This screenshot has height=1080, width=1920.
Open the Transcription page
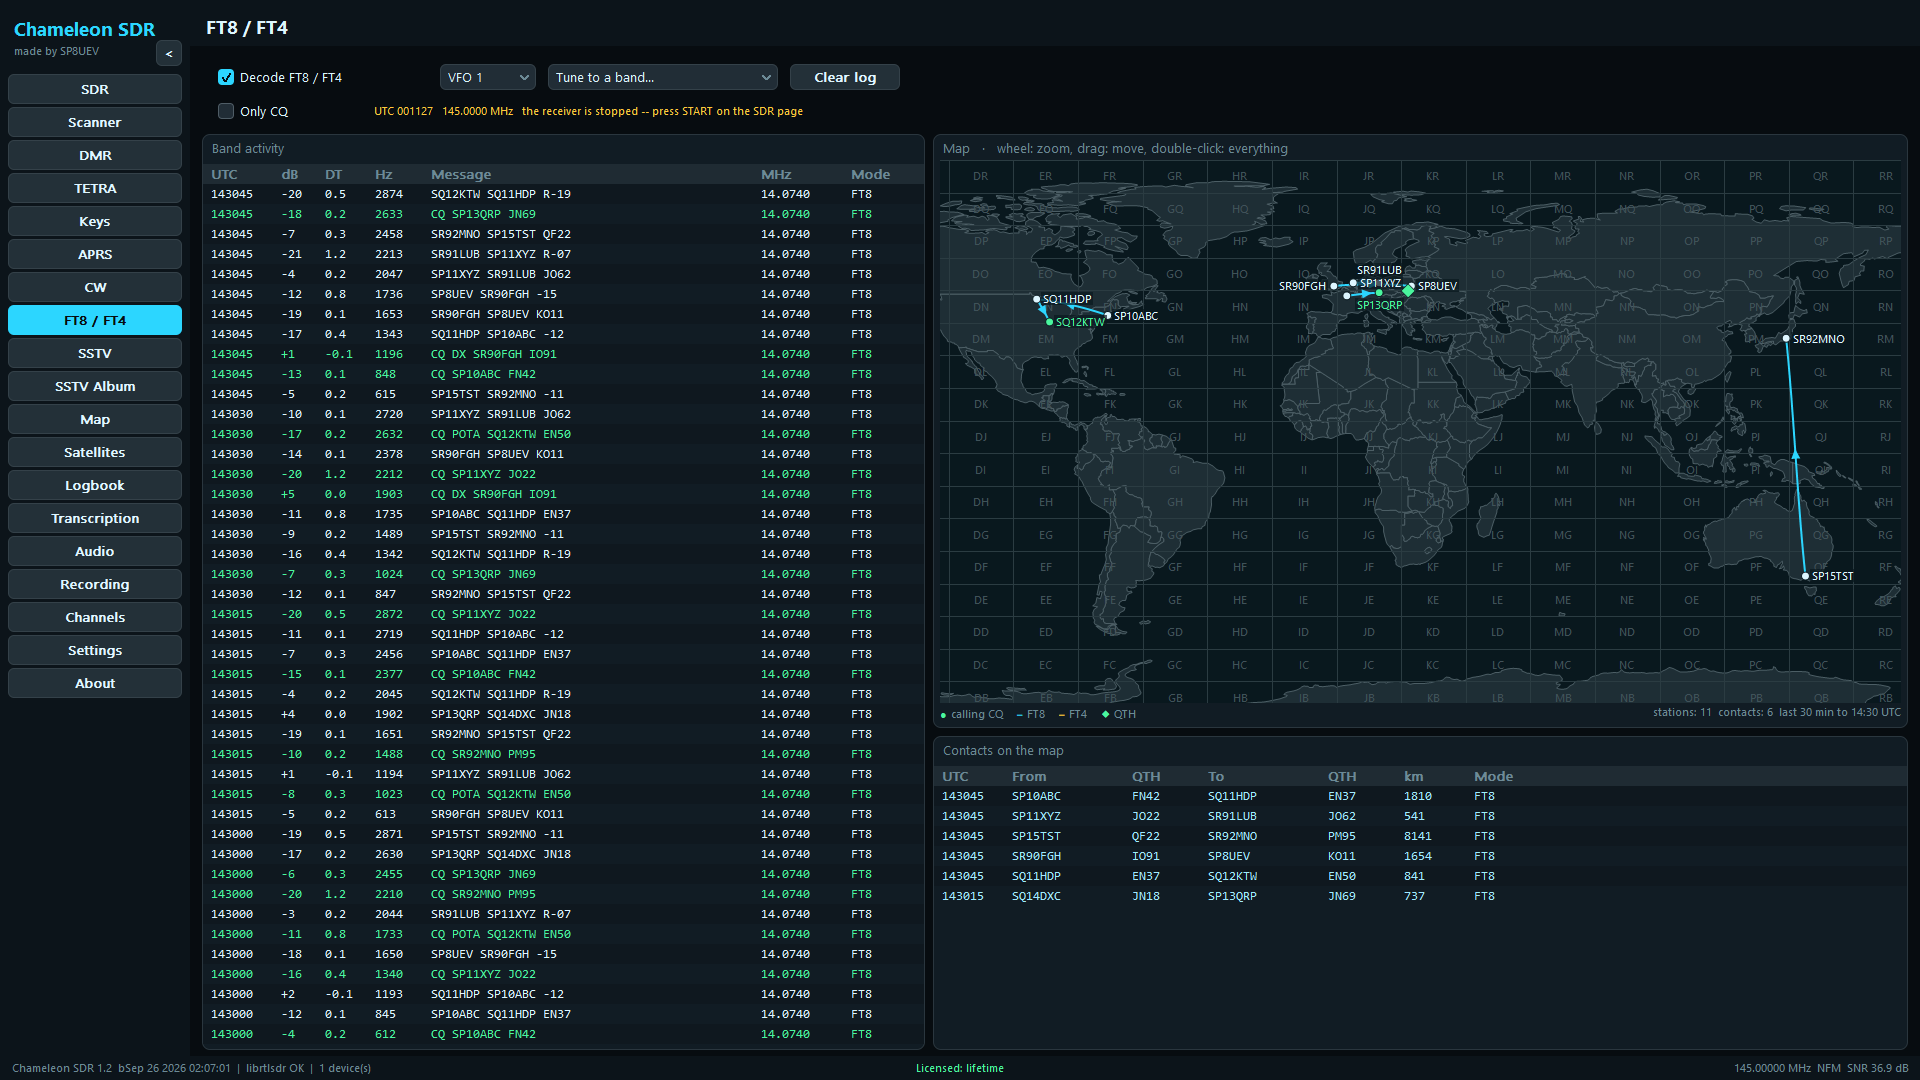coord(95,518)
